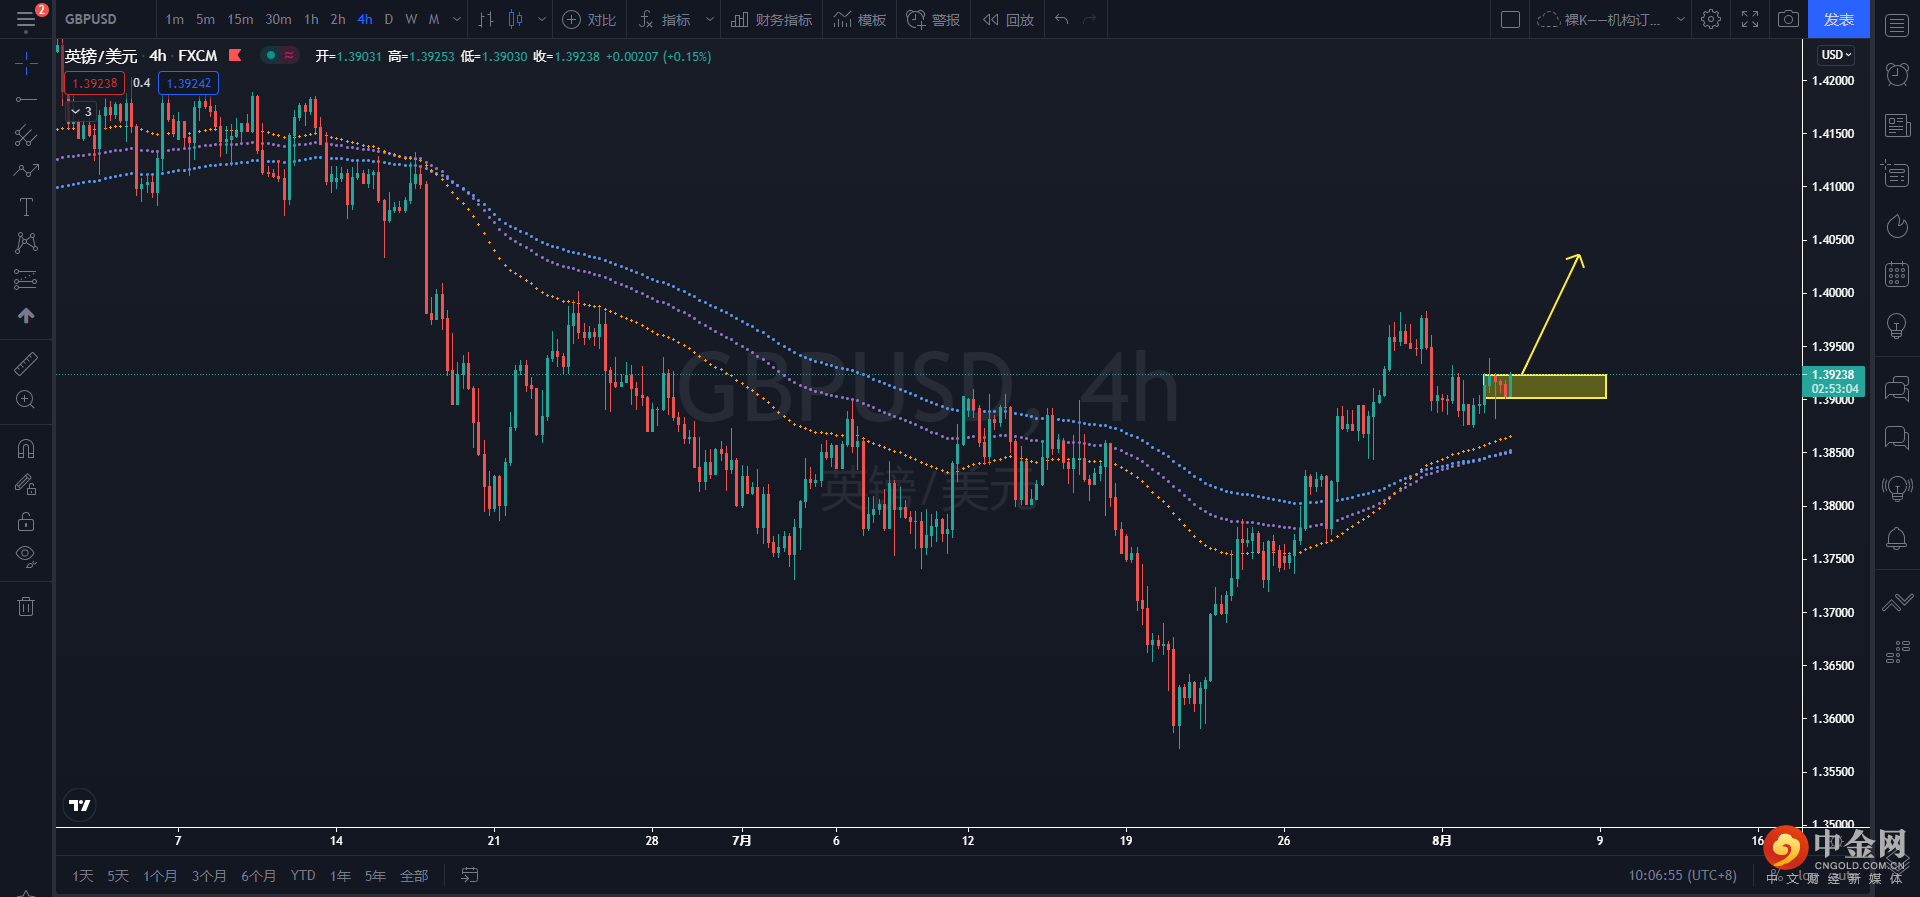Open the USD currency dropdown
The image size is (1920, 897).
point(1837,55)
